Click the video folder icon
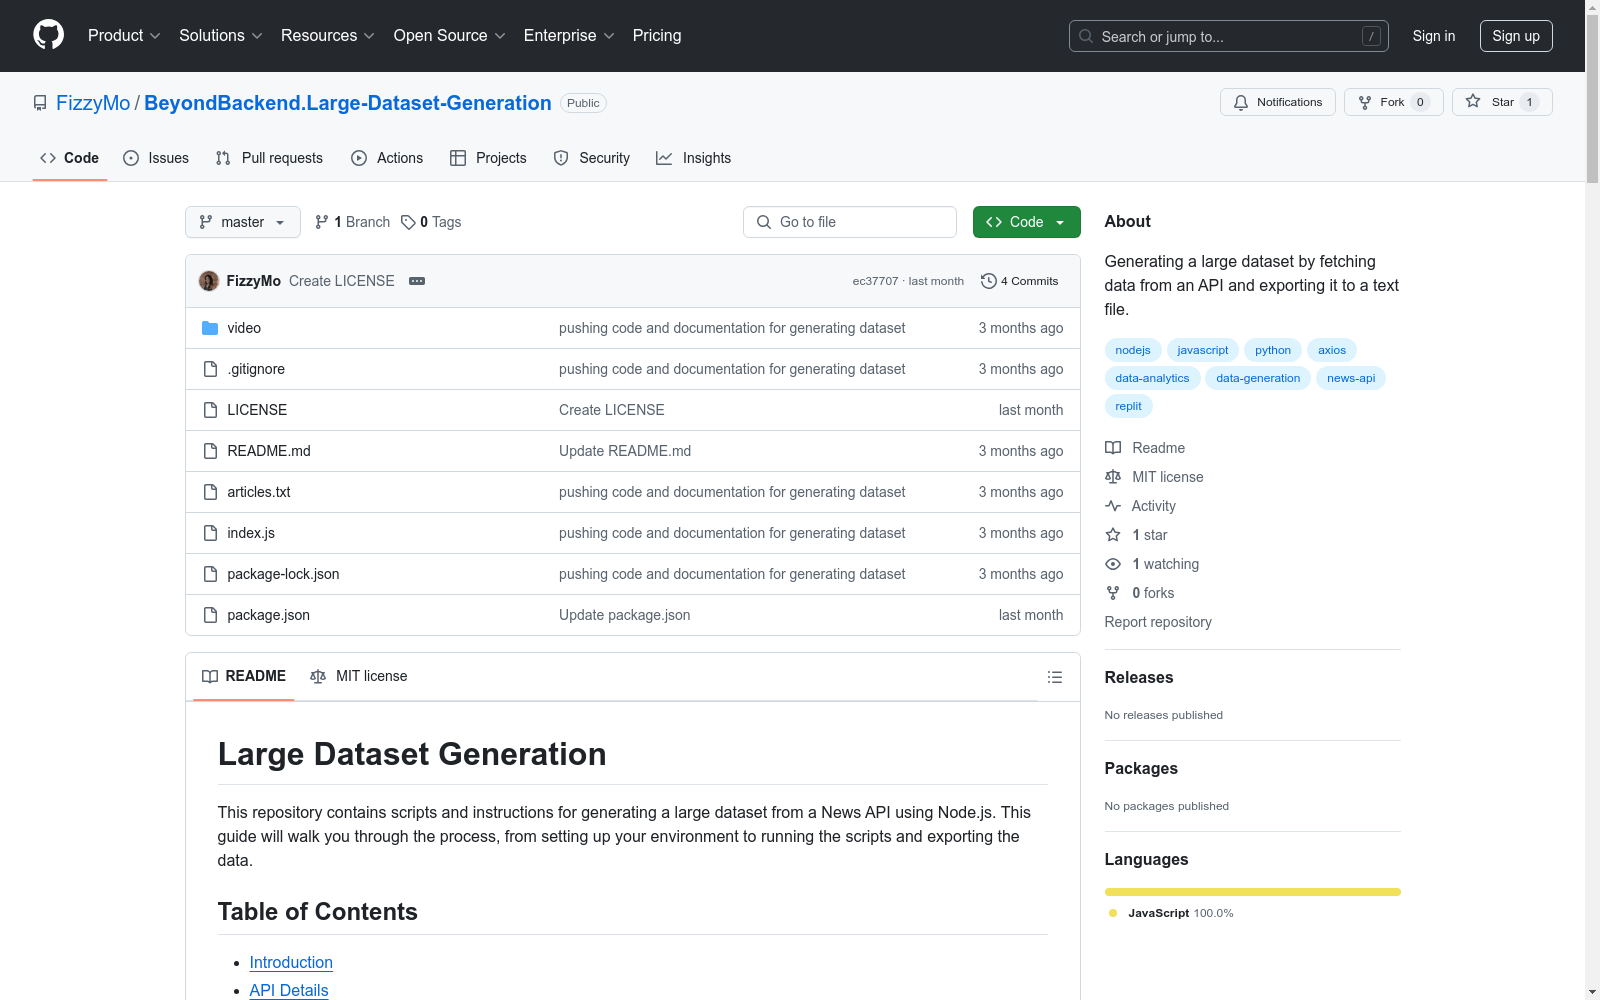Viewport: 1600px width, 1000px height. pyautogui.click(x=210, y=328)
